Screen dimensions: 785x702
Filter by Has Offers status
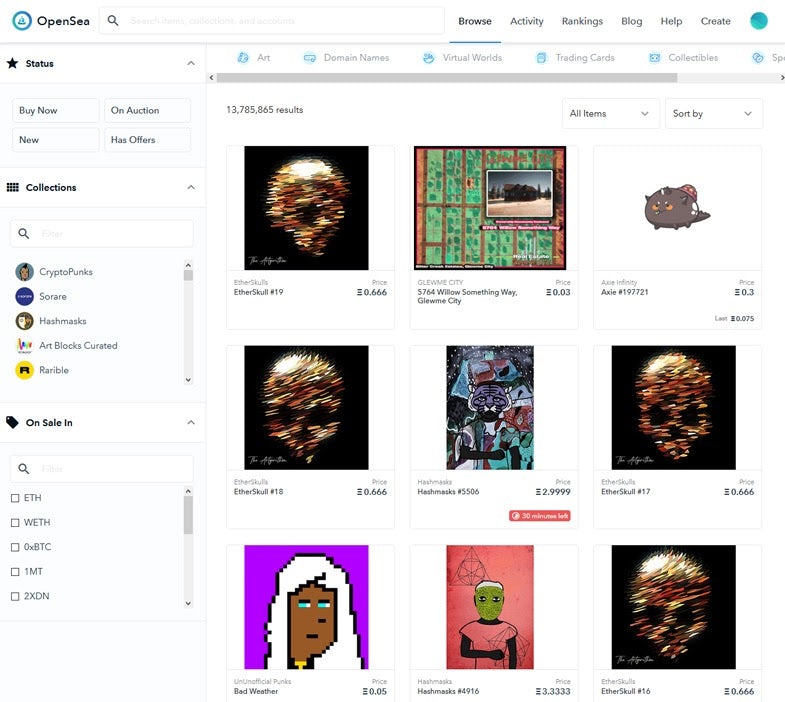click(147, 140)
